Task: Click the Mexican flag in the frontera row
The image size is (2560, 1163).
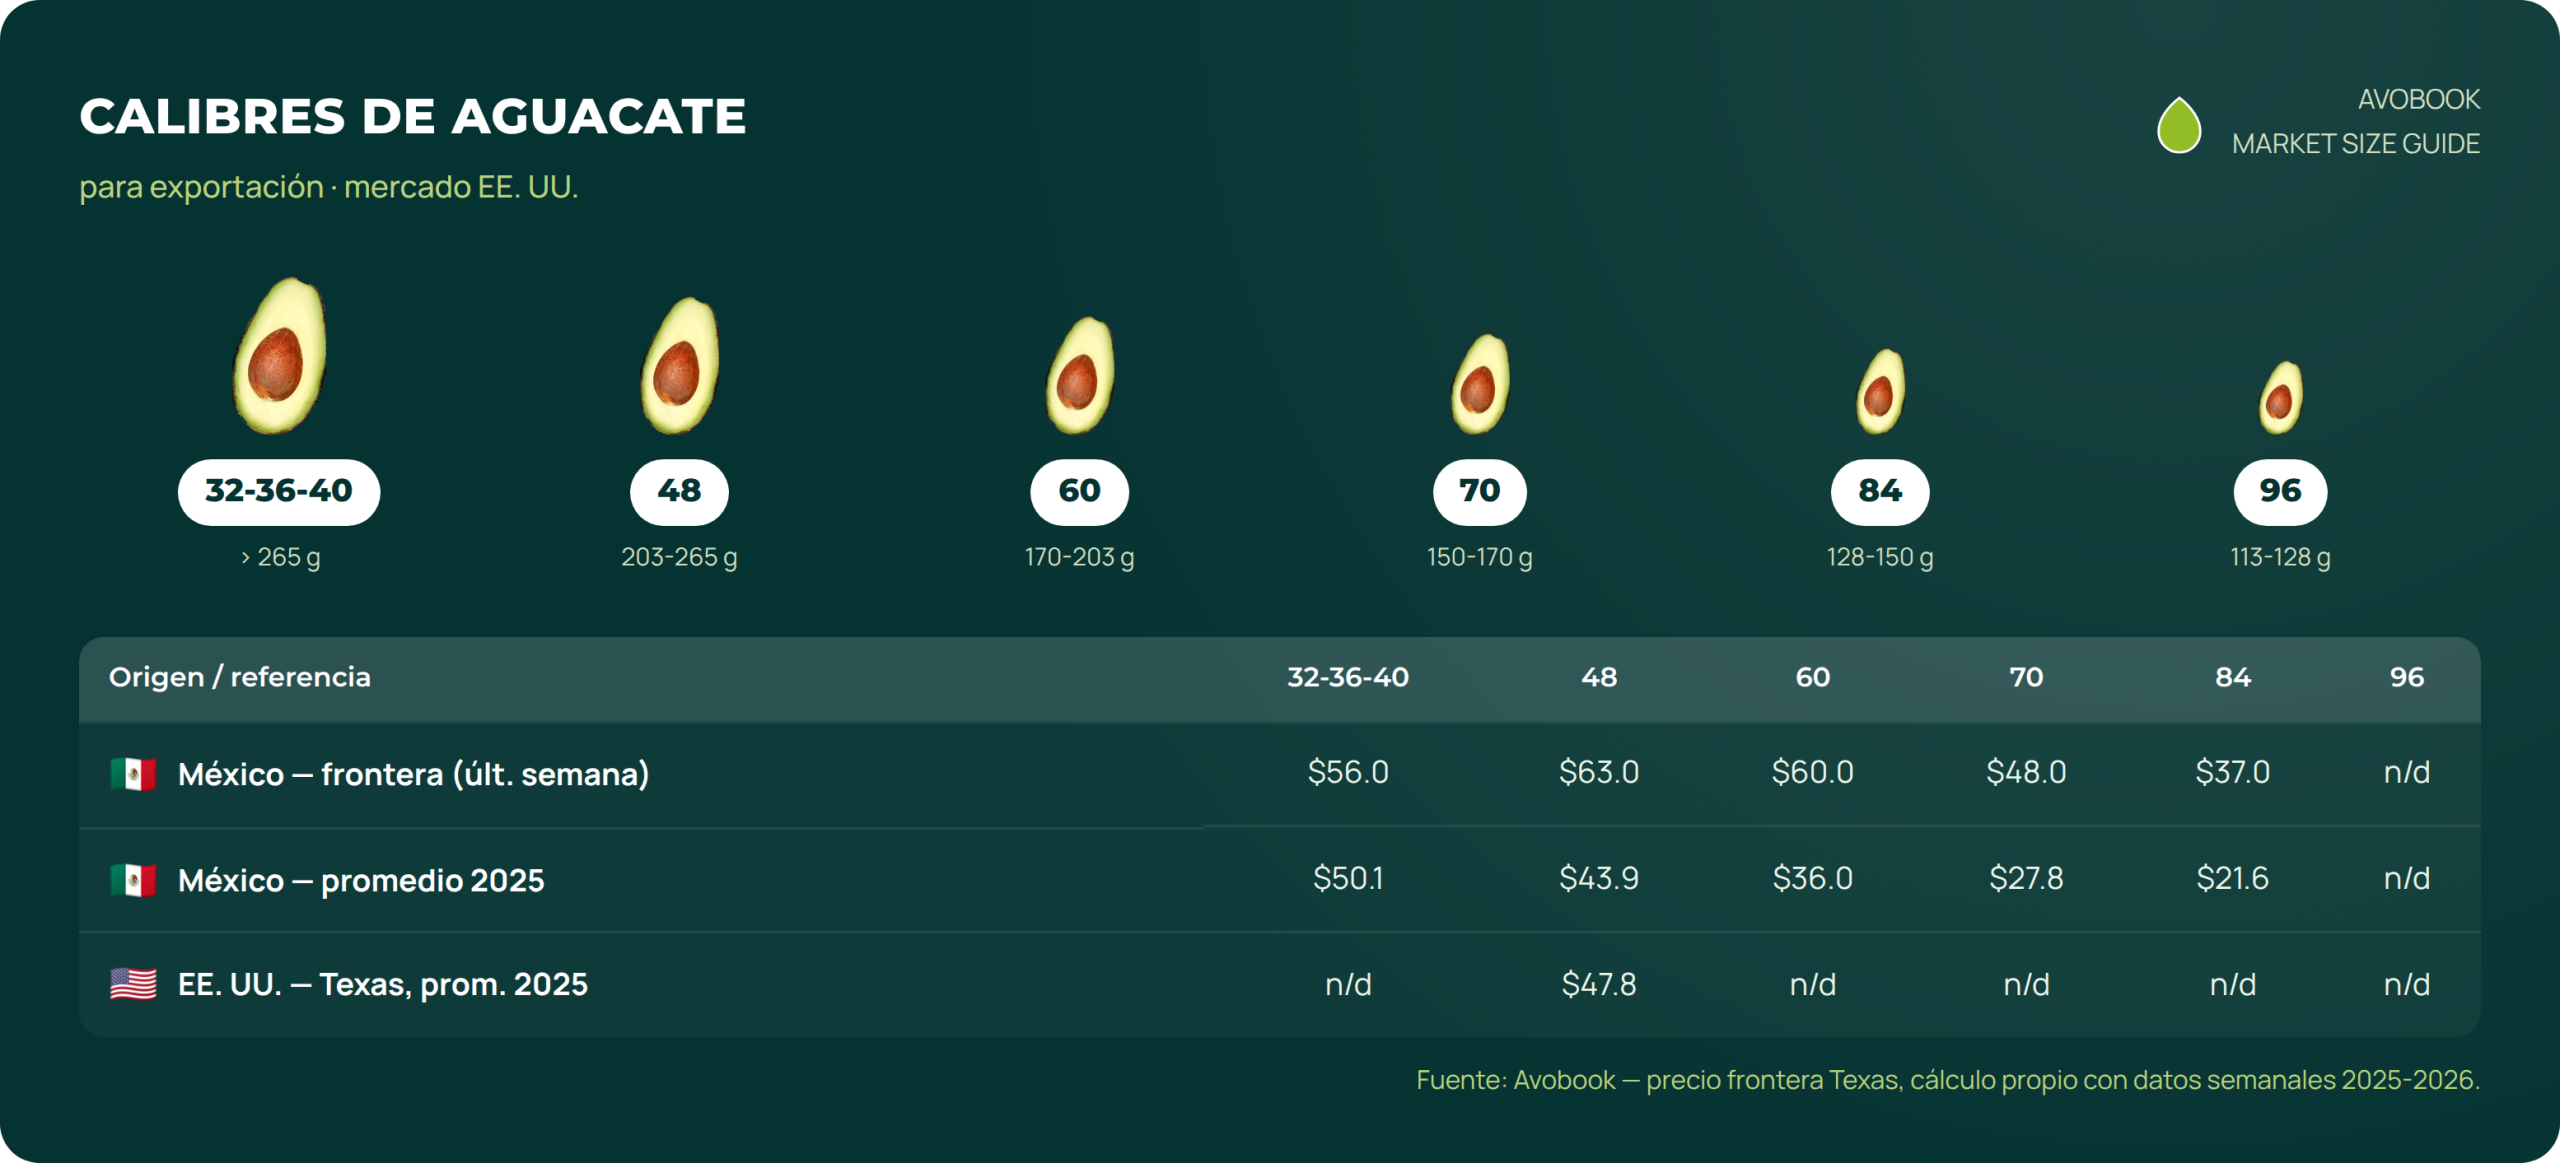Action: point(133,774)
